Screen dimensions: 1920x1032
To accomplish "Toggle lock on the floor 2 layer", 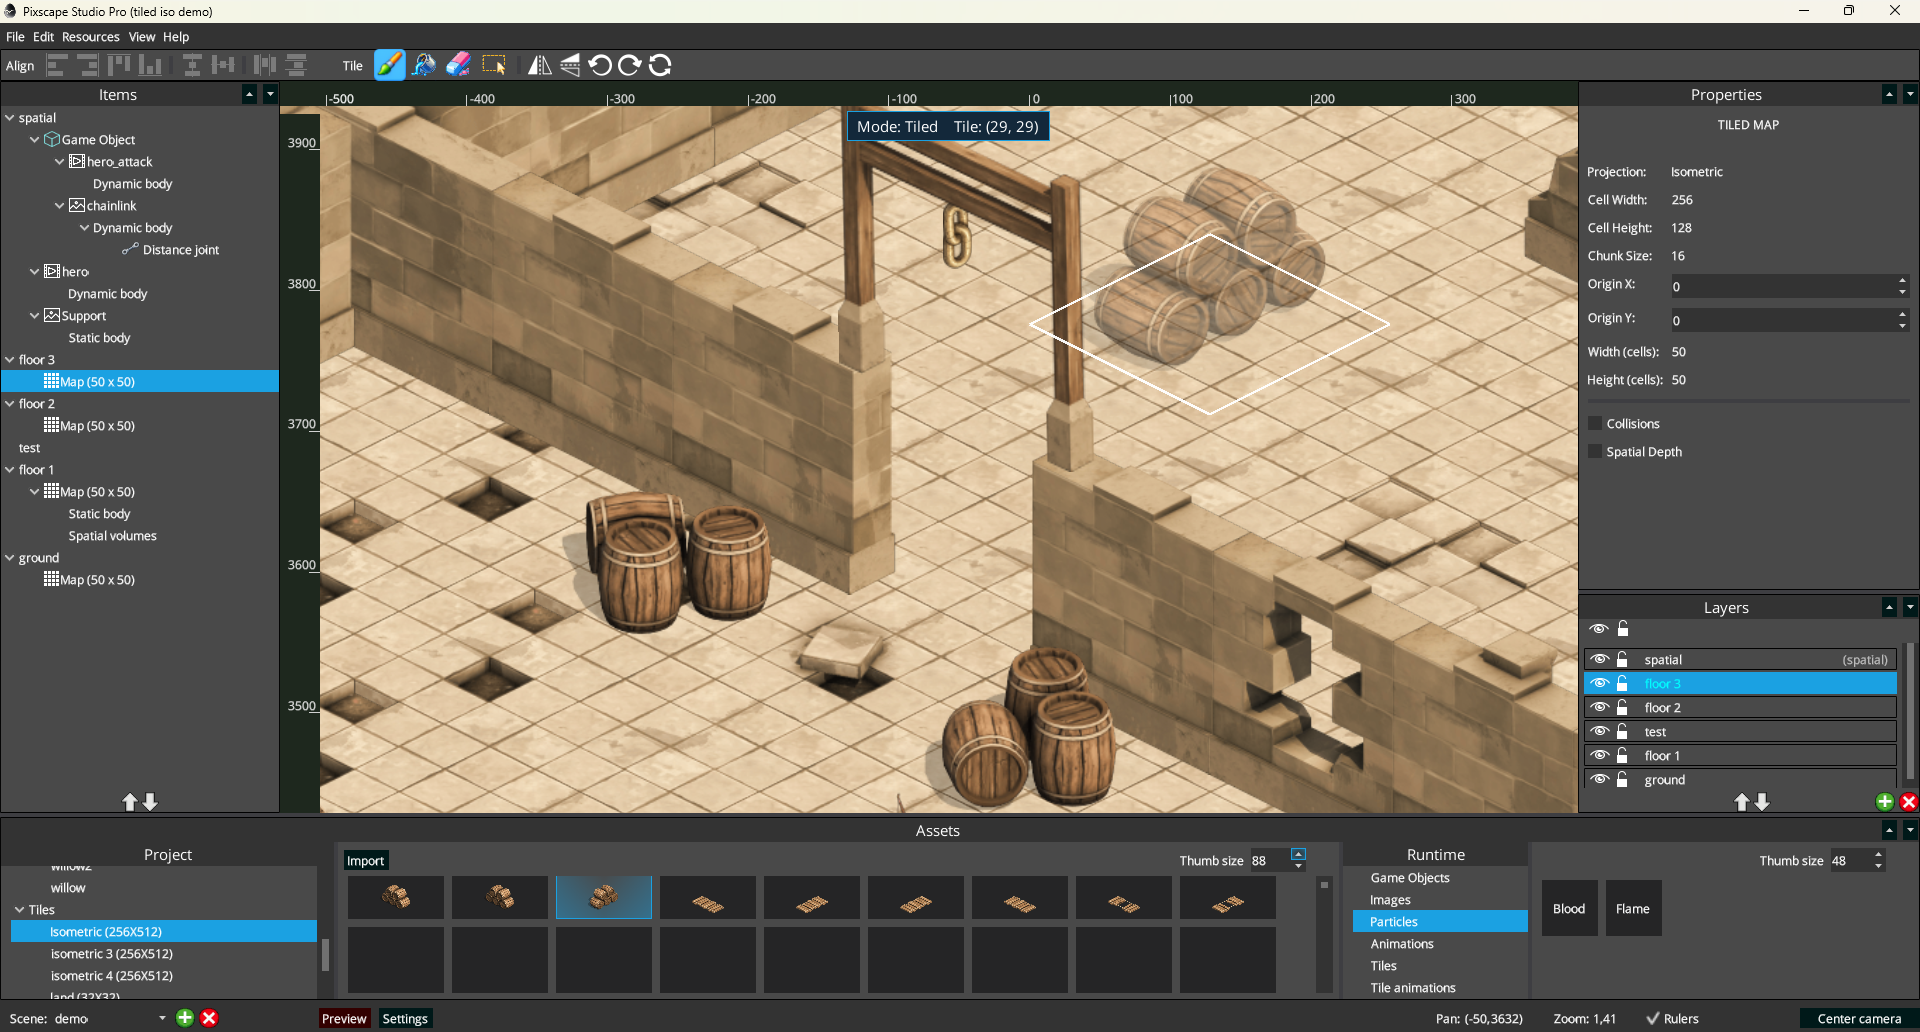I will click(1623, 707).
